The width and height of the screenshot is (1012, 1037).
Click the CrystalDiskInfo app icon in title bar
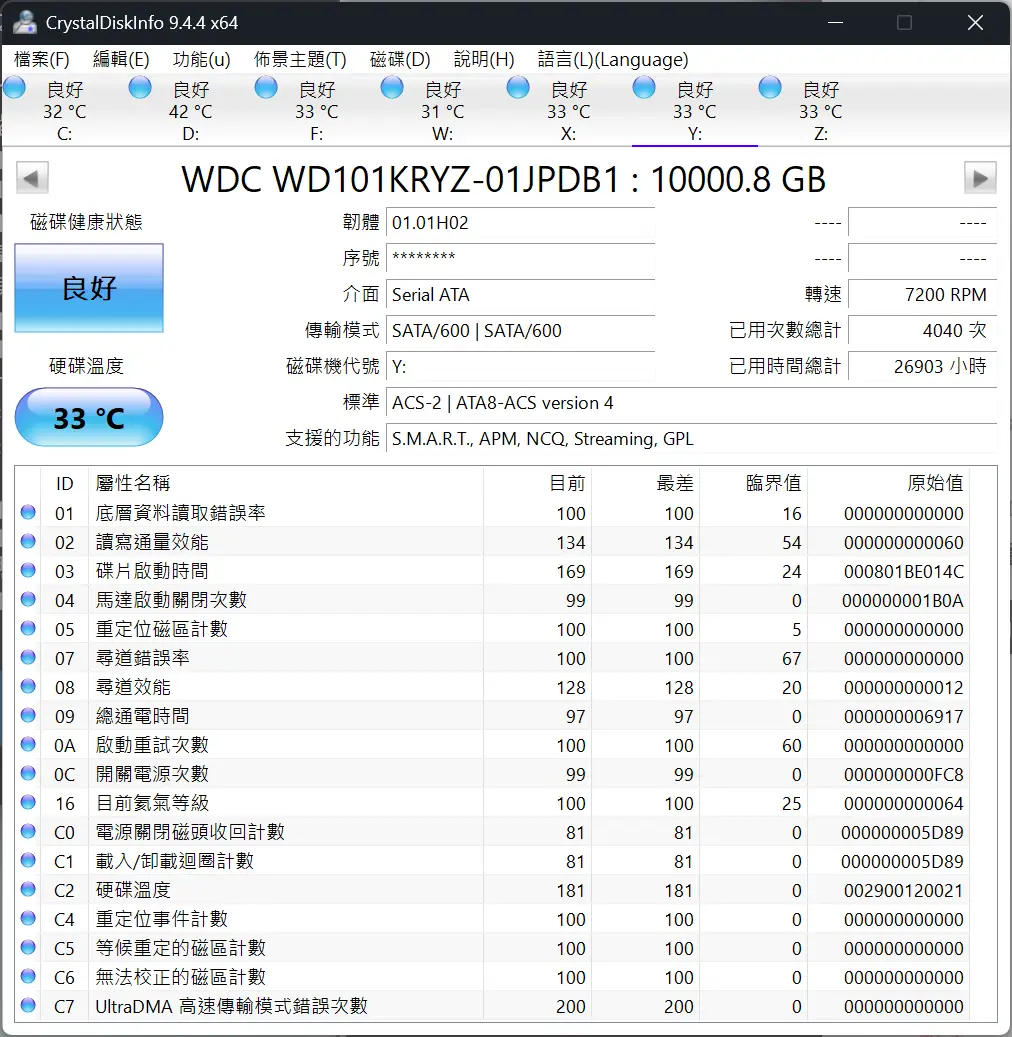(x=24, y=22)
